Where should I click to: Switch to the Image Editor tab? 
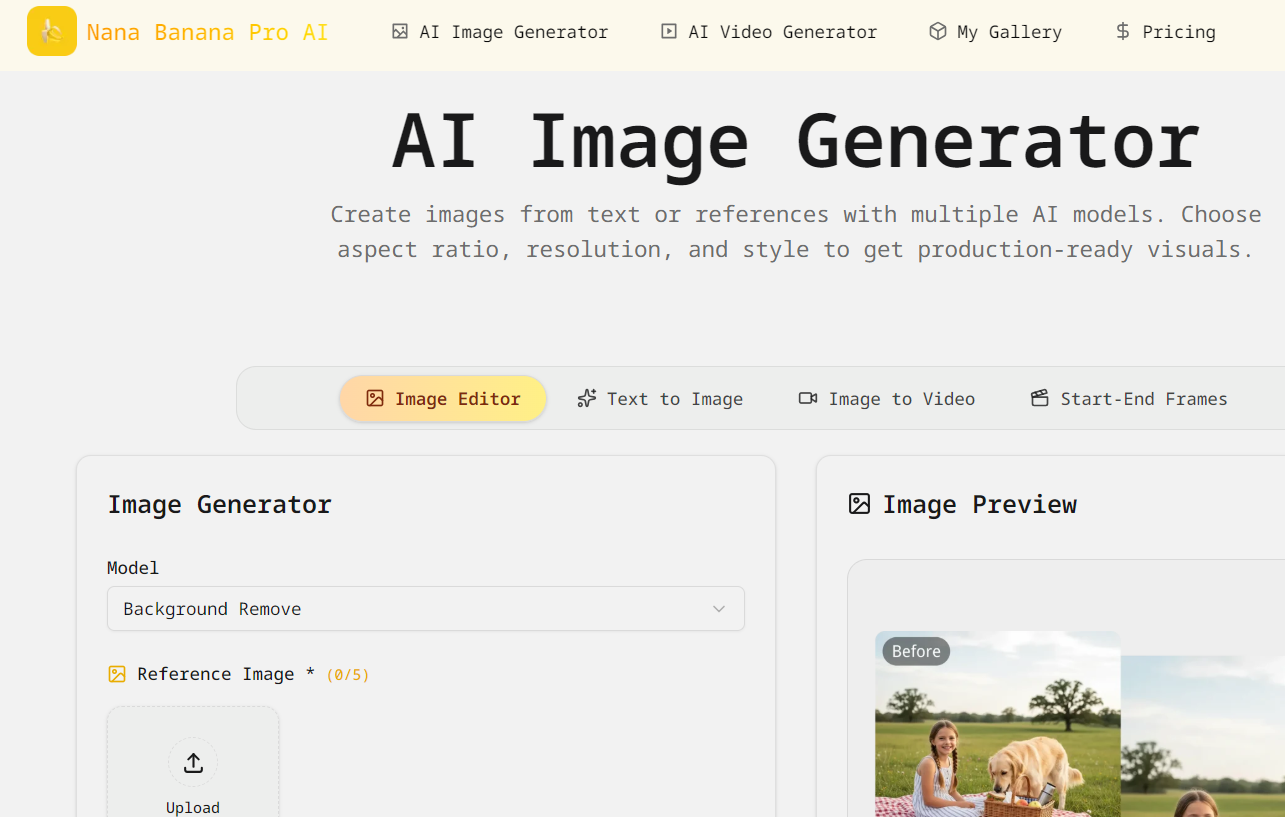(443, 399)
